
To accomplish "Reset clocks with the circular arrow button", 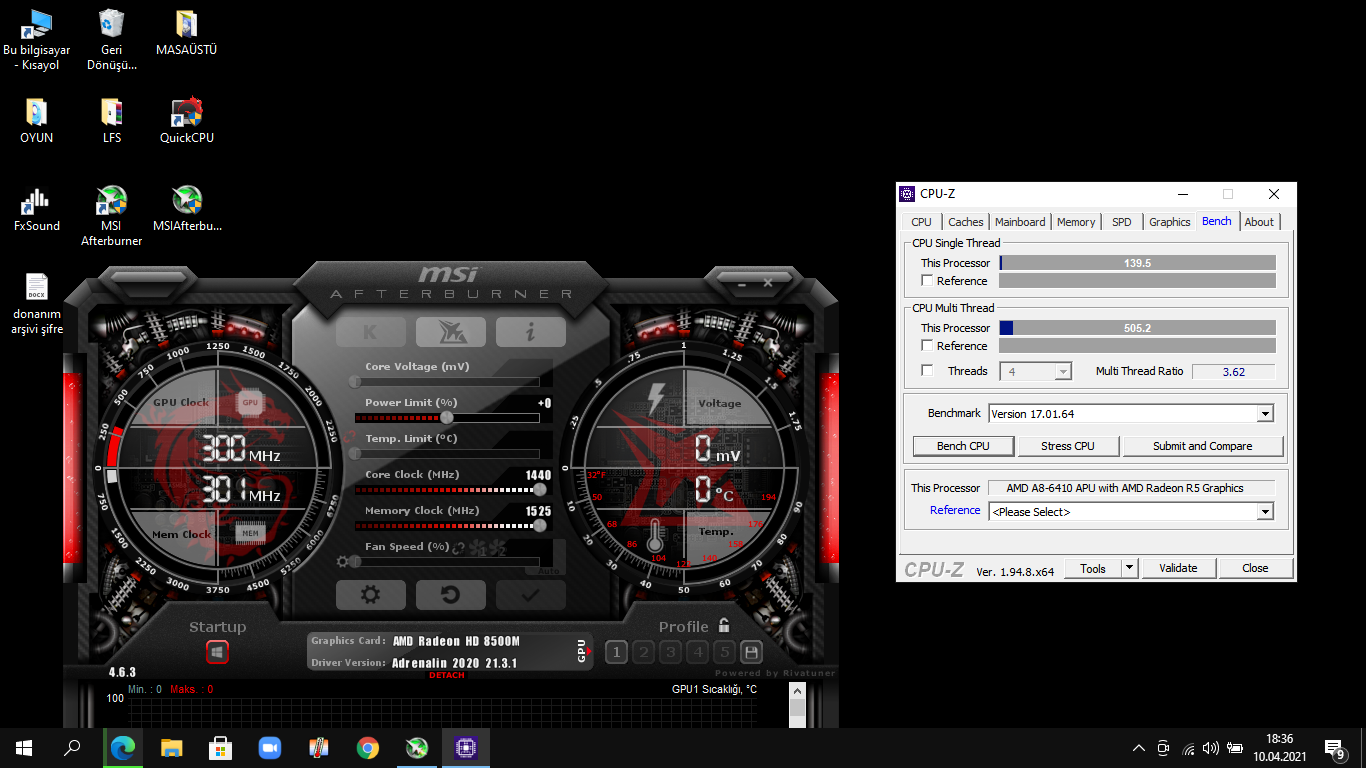I will click(451, 595).
